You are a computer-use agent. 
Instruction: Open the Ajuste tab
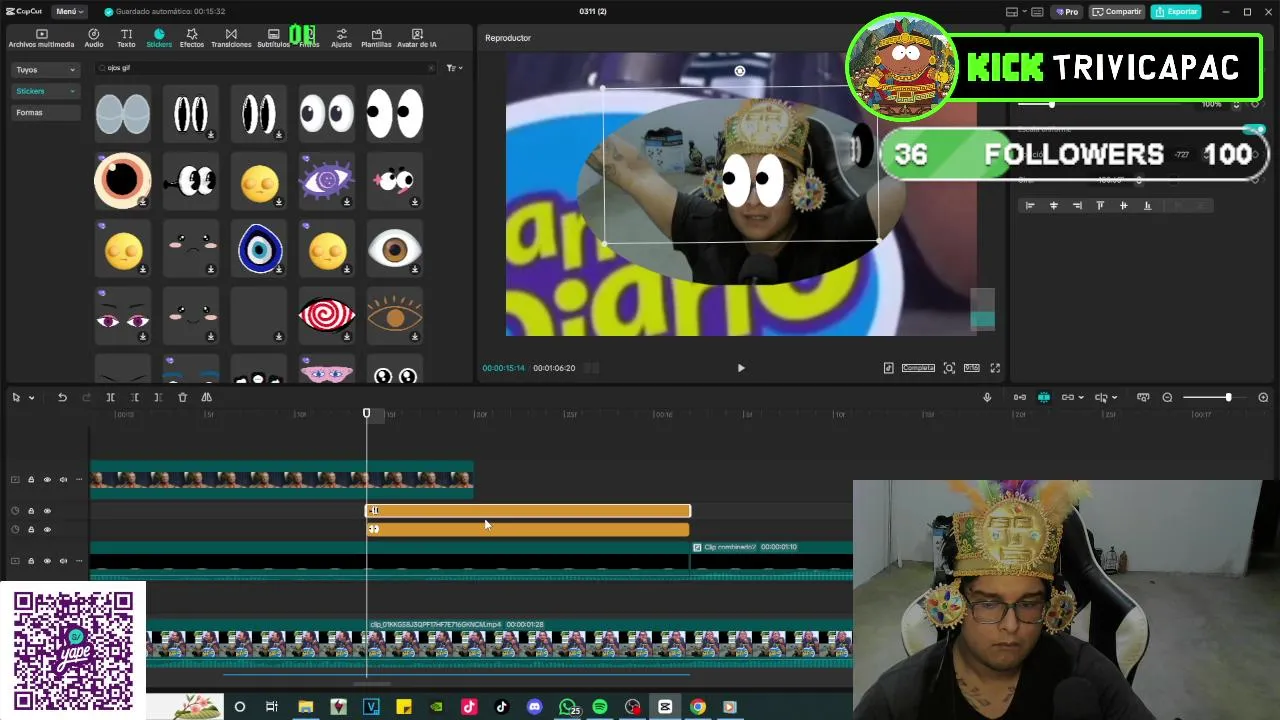tap(342, 38)
